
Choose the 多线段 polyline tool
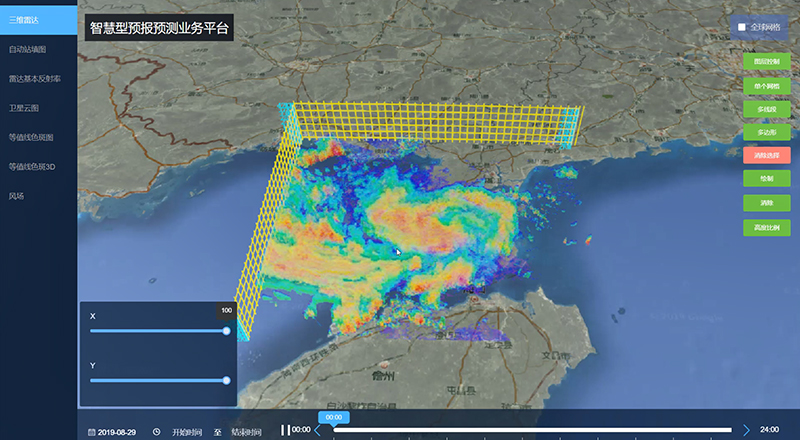[767, 108]
